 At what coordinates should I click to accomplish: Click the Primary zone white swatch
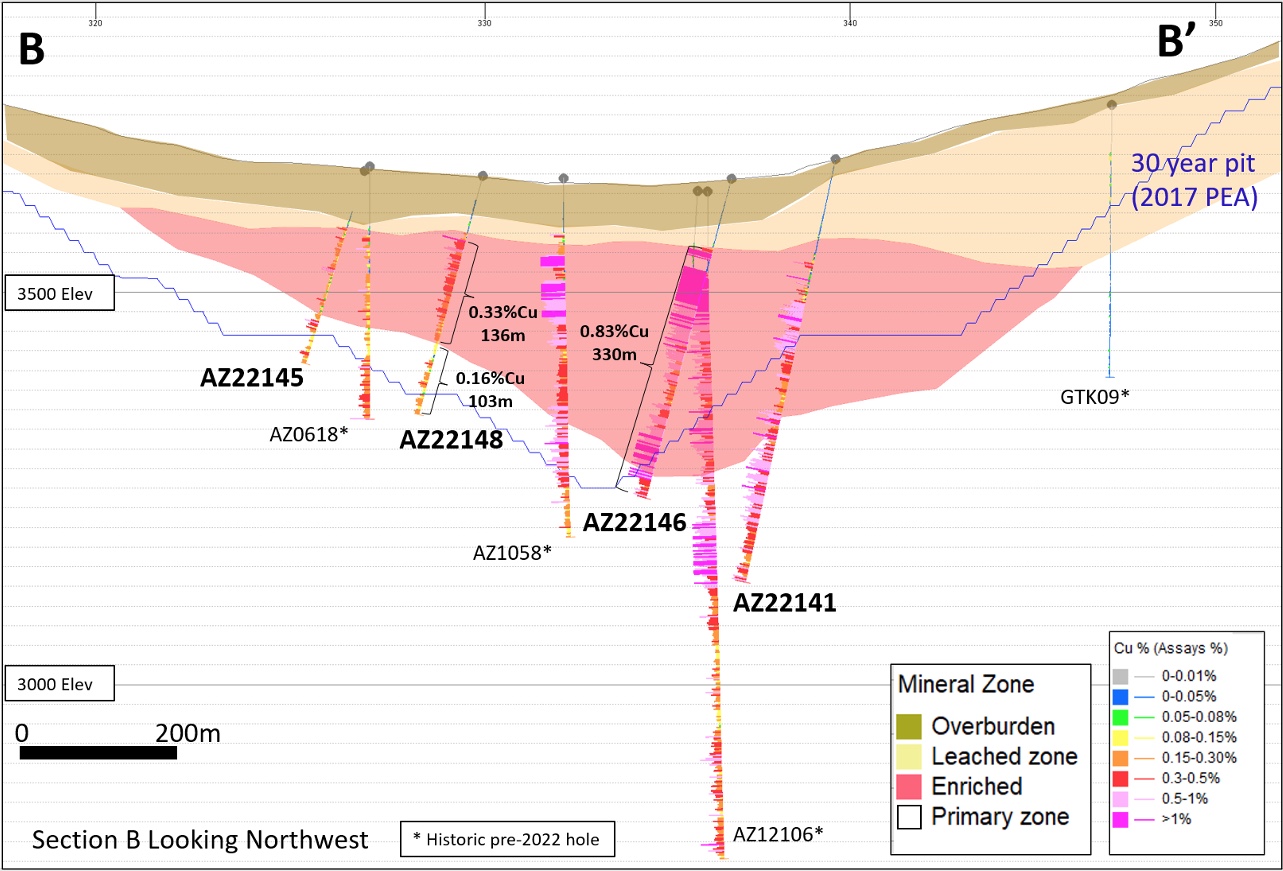click(908, 817)
